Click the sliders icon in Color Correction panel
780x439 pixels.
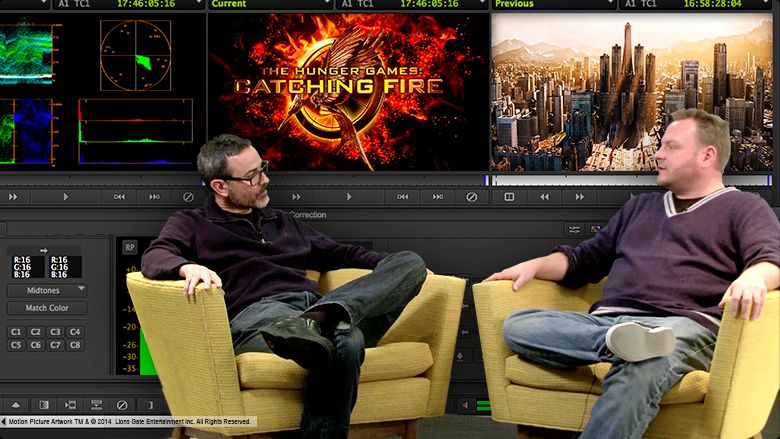point(575,229)
